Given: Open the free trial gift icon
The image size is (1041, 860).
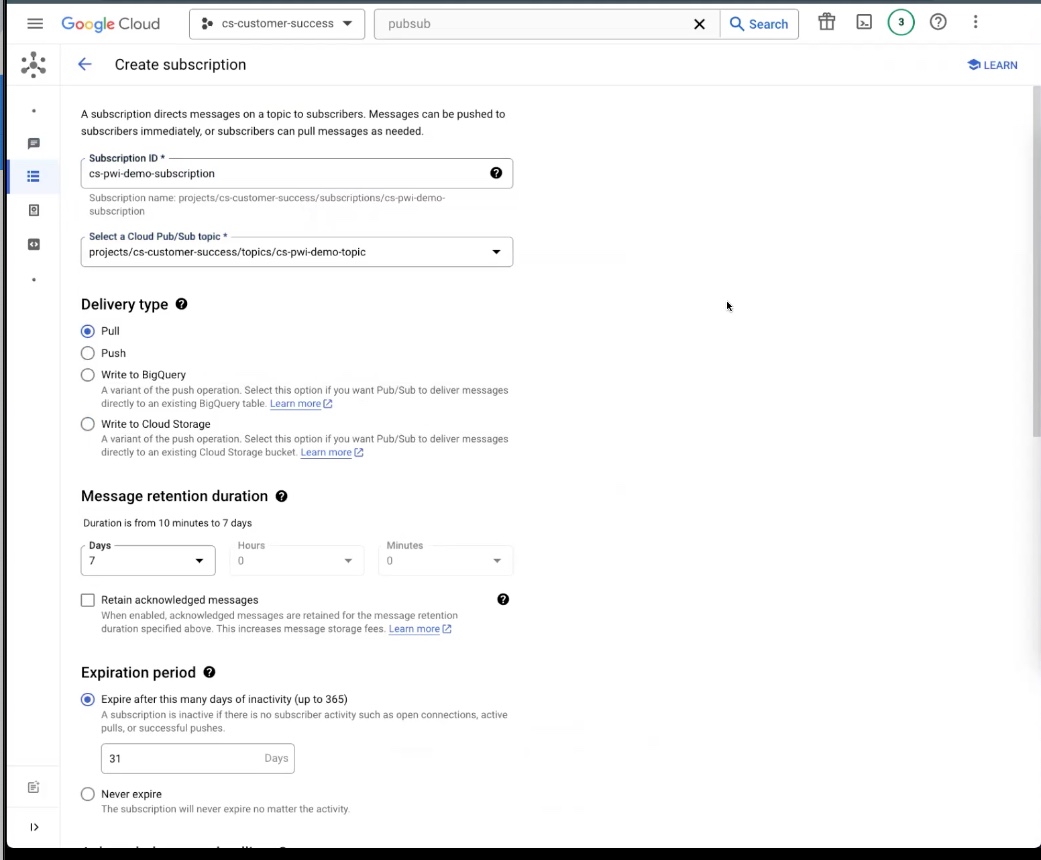Looking at the screenshot, I should point(826,22).
